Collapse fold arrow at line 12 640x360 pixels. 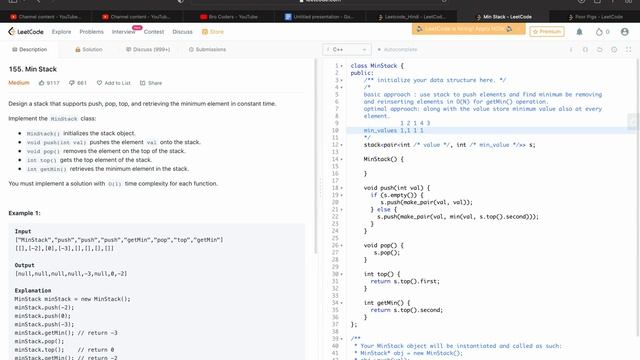(x=342, y=145)
